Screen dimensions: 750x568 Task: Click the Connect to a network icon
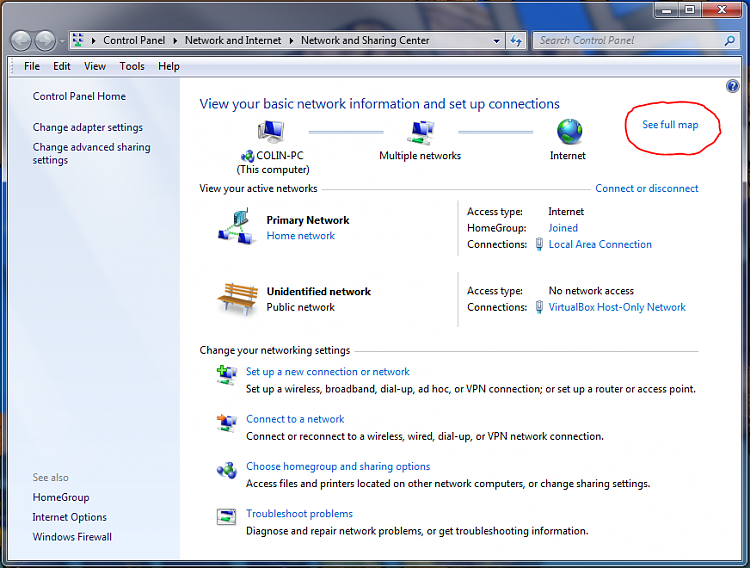[227, 423]
